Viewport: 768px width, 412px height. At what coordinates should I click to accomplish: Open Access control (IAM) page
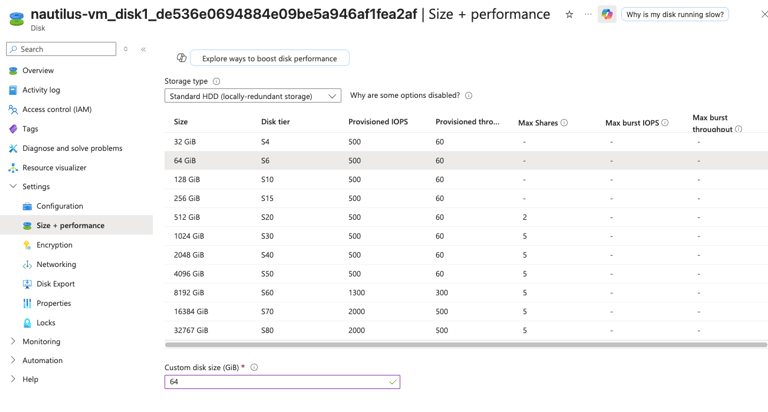click(x=57, y=110)
